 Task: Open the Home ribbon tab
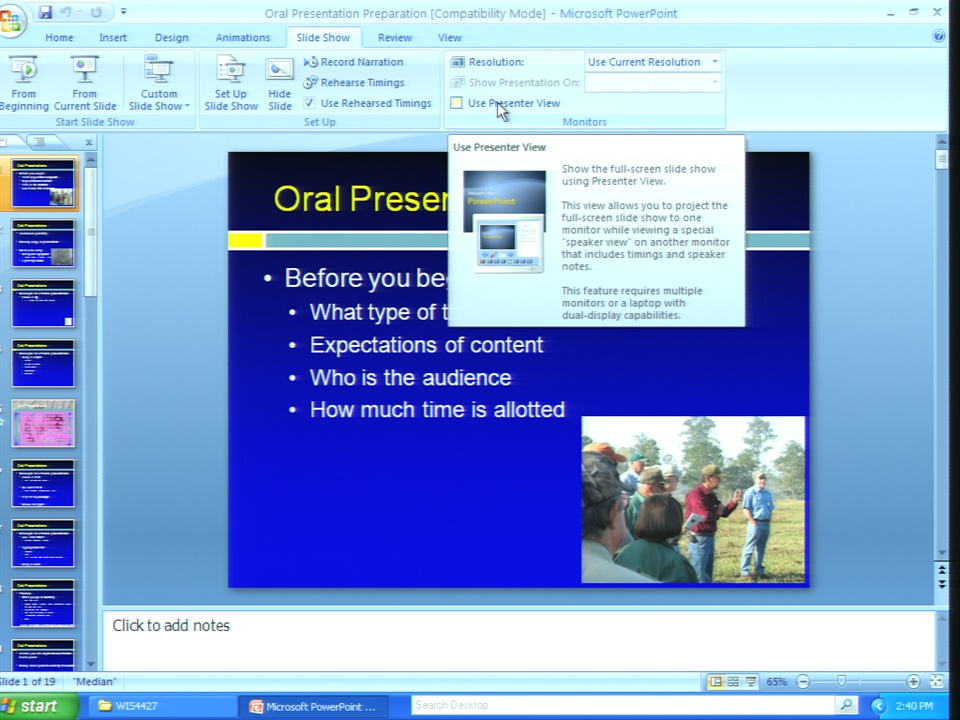[x=59, y=37]
